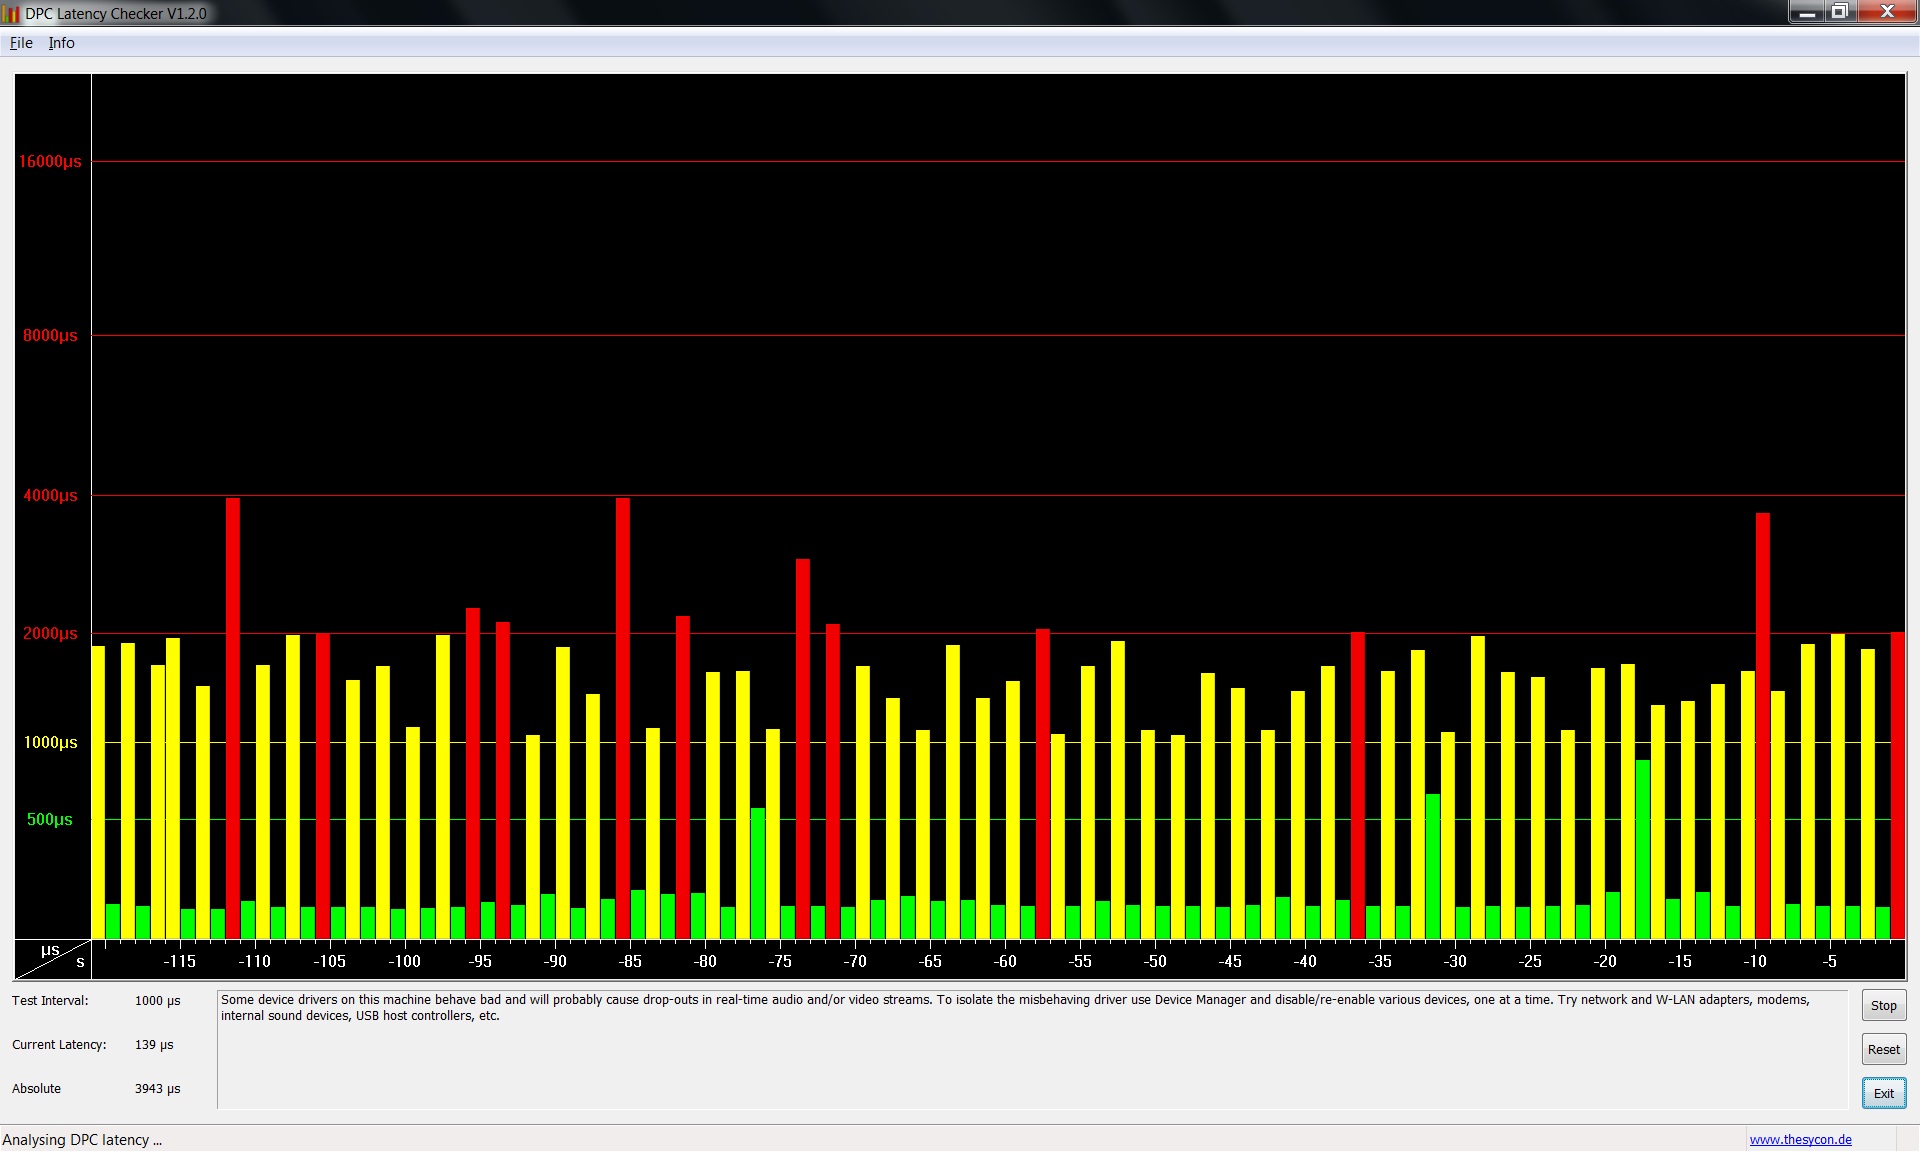
Task: Click the 16000µs axis label
Action: coord(50,162)
